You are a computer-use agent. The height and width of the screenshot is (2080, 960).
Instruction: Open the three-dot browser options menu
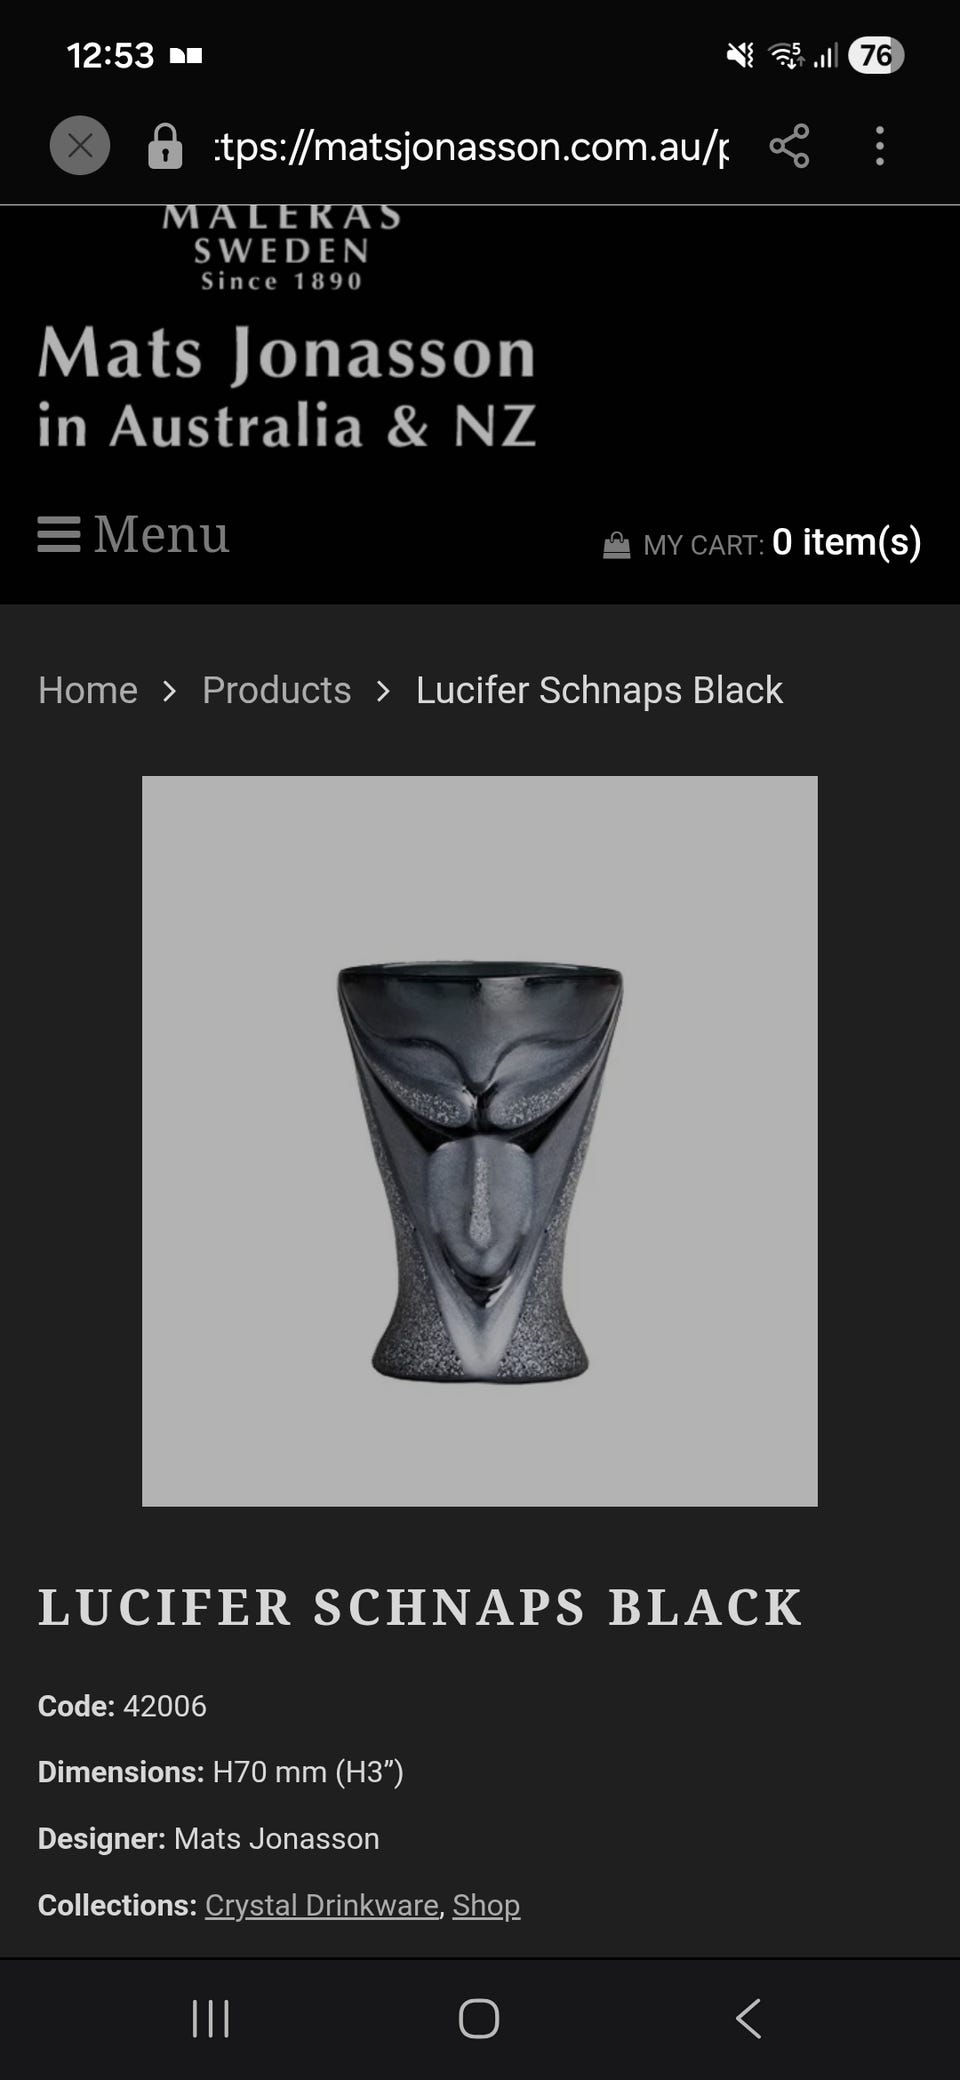[879, 146]
